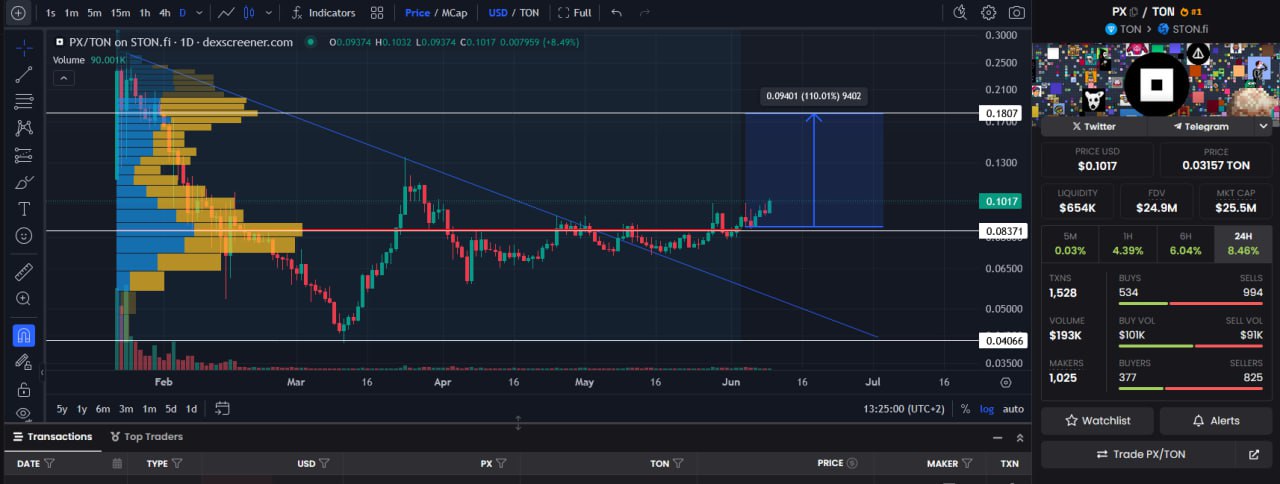Click the Trade PX/TON button
Image resolution: width=1280 pixels, height=484 pixels.
(x=1140, y=454)
